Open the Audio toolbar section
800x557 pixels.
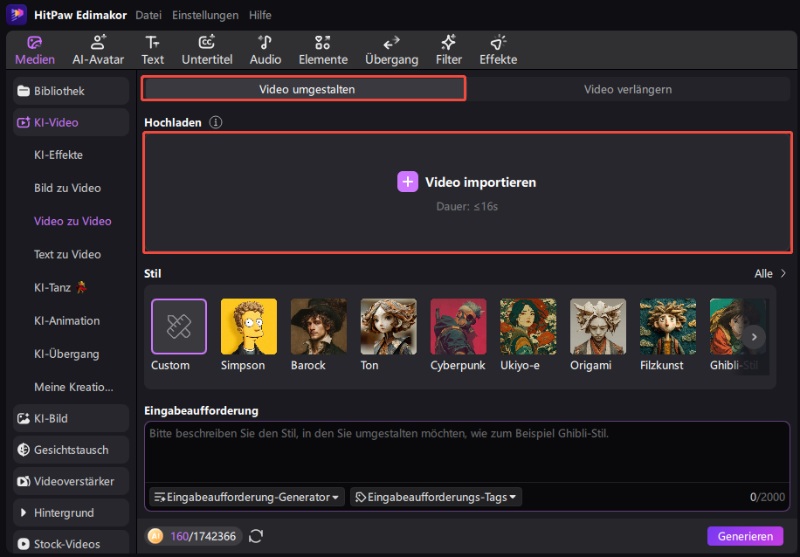coord(265,49)
